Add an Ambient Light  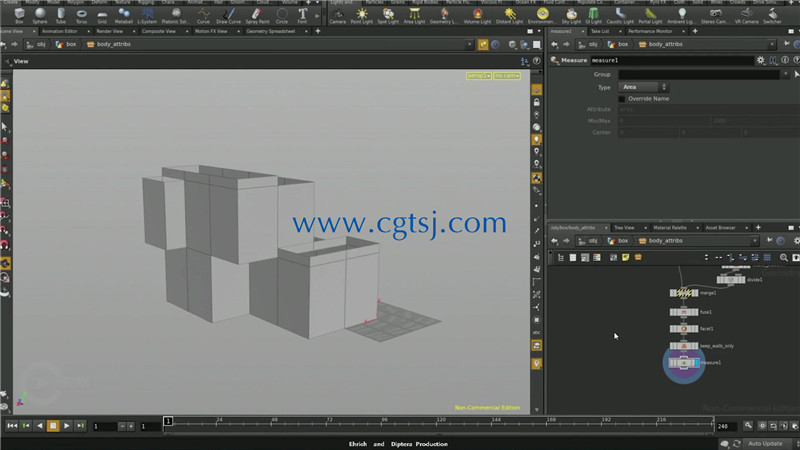(x=682, y=16)
